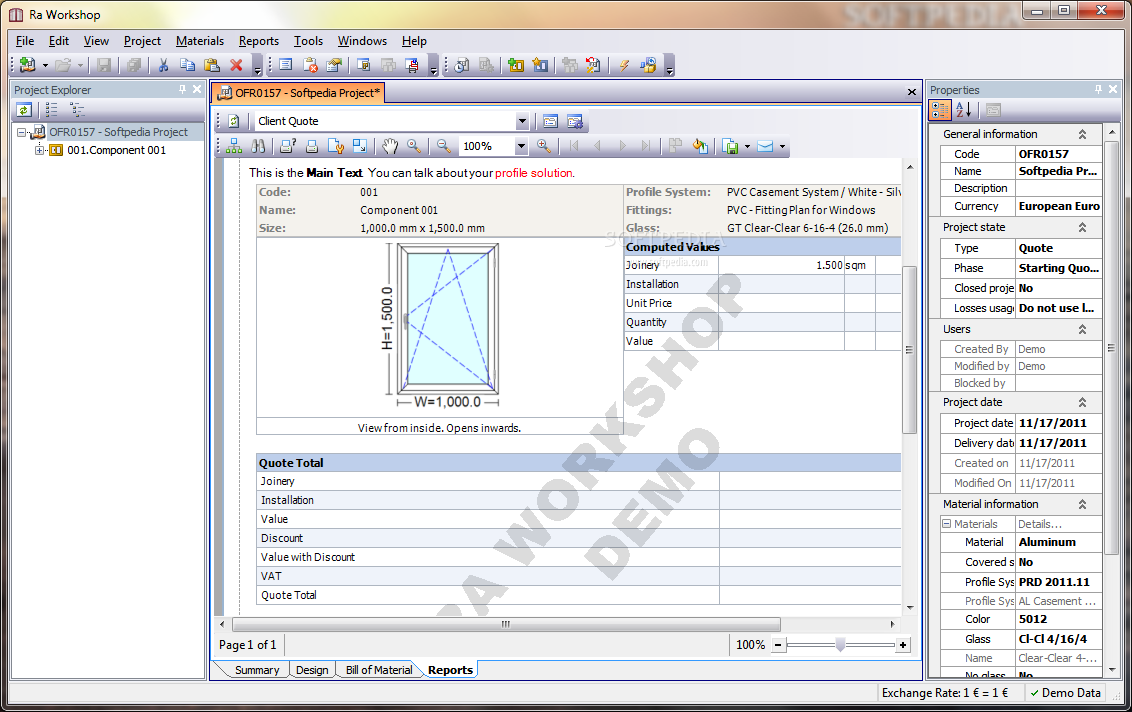Open the Materials menu
The height and width of the screenshot is (712, 1132).
(x=200, y=41)
